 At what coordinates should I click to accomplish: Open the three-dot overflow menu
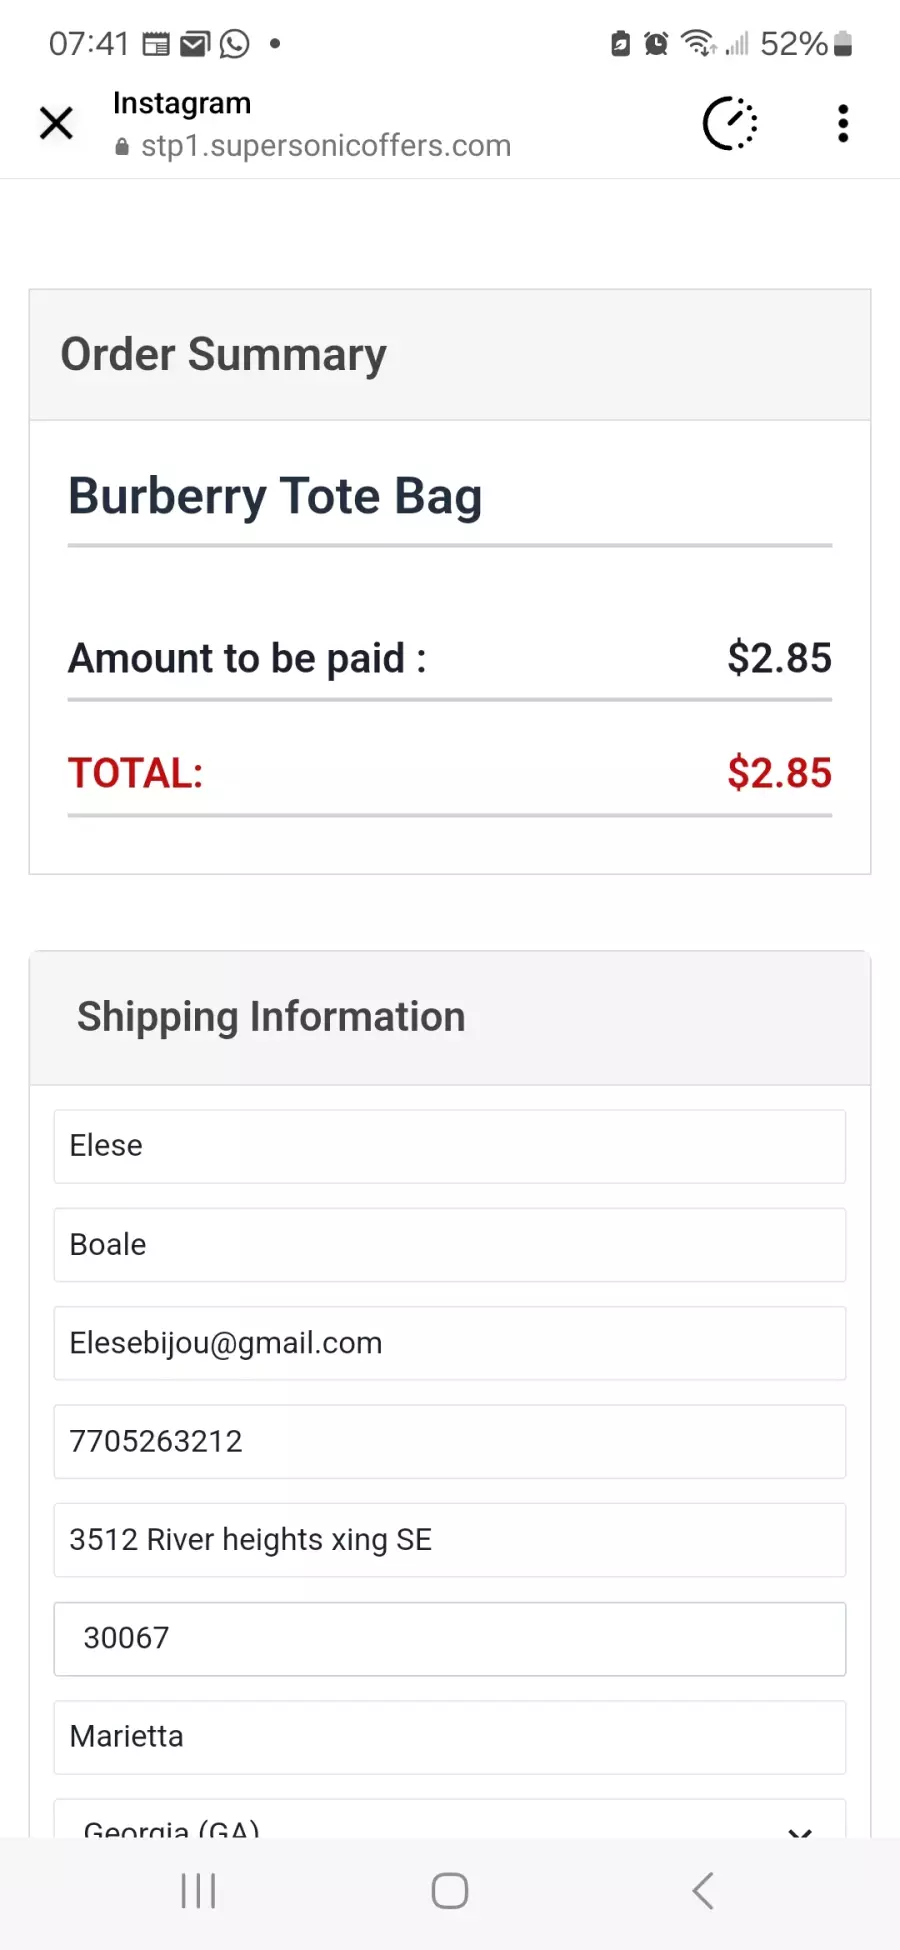843,123
